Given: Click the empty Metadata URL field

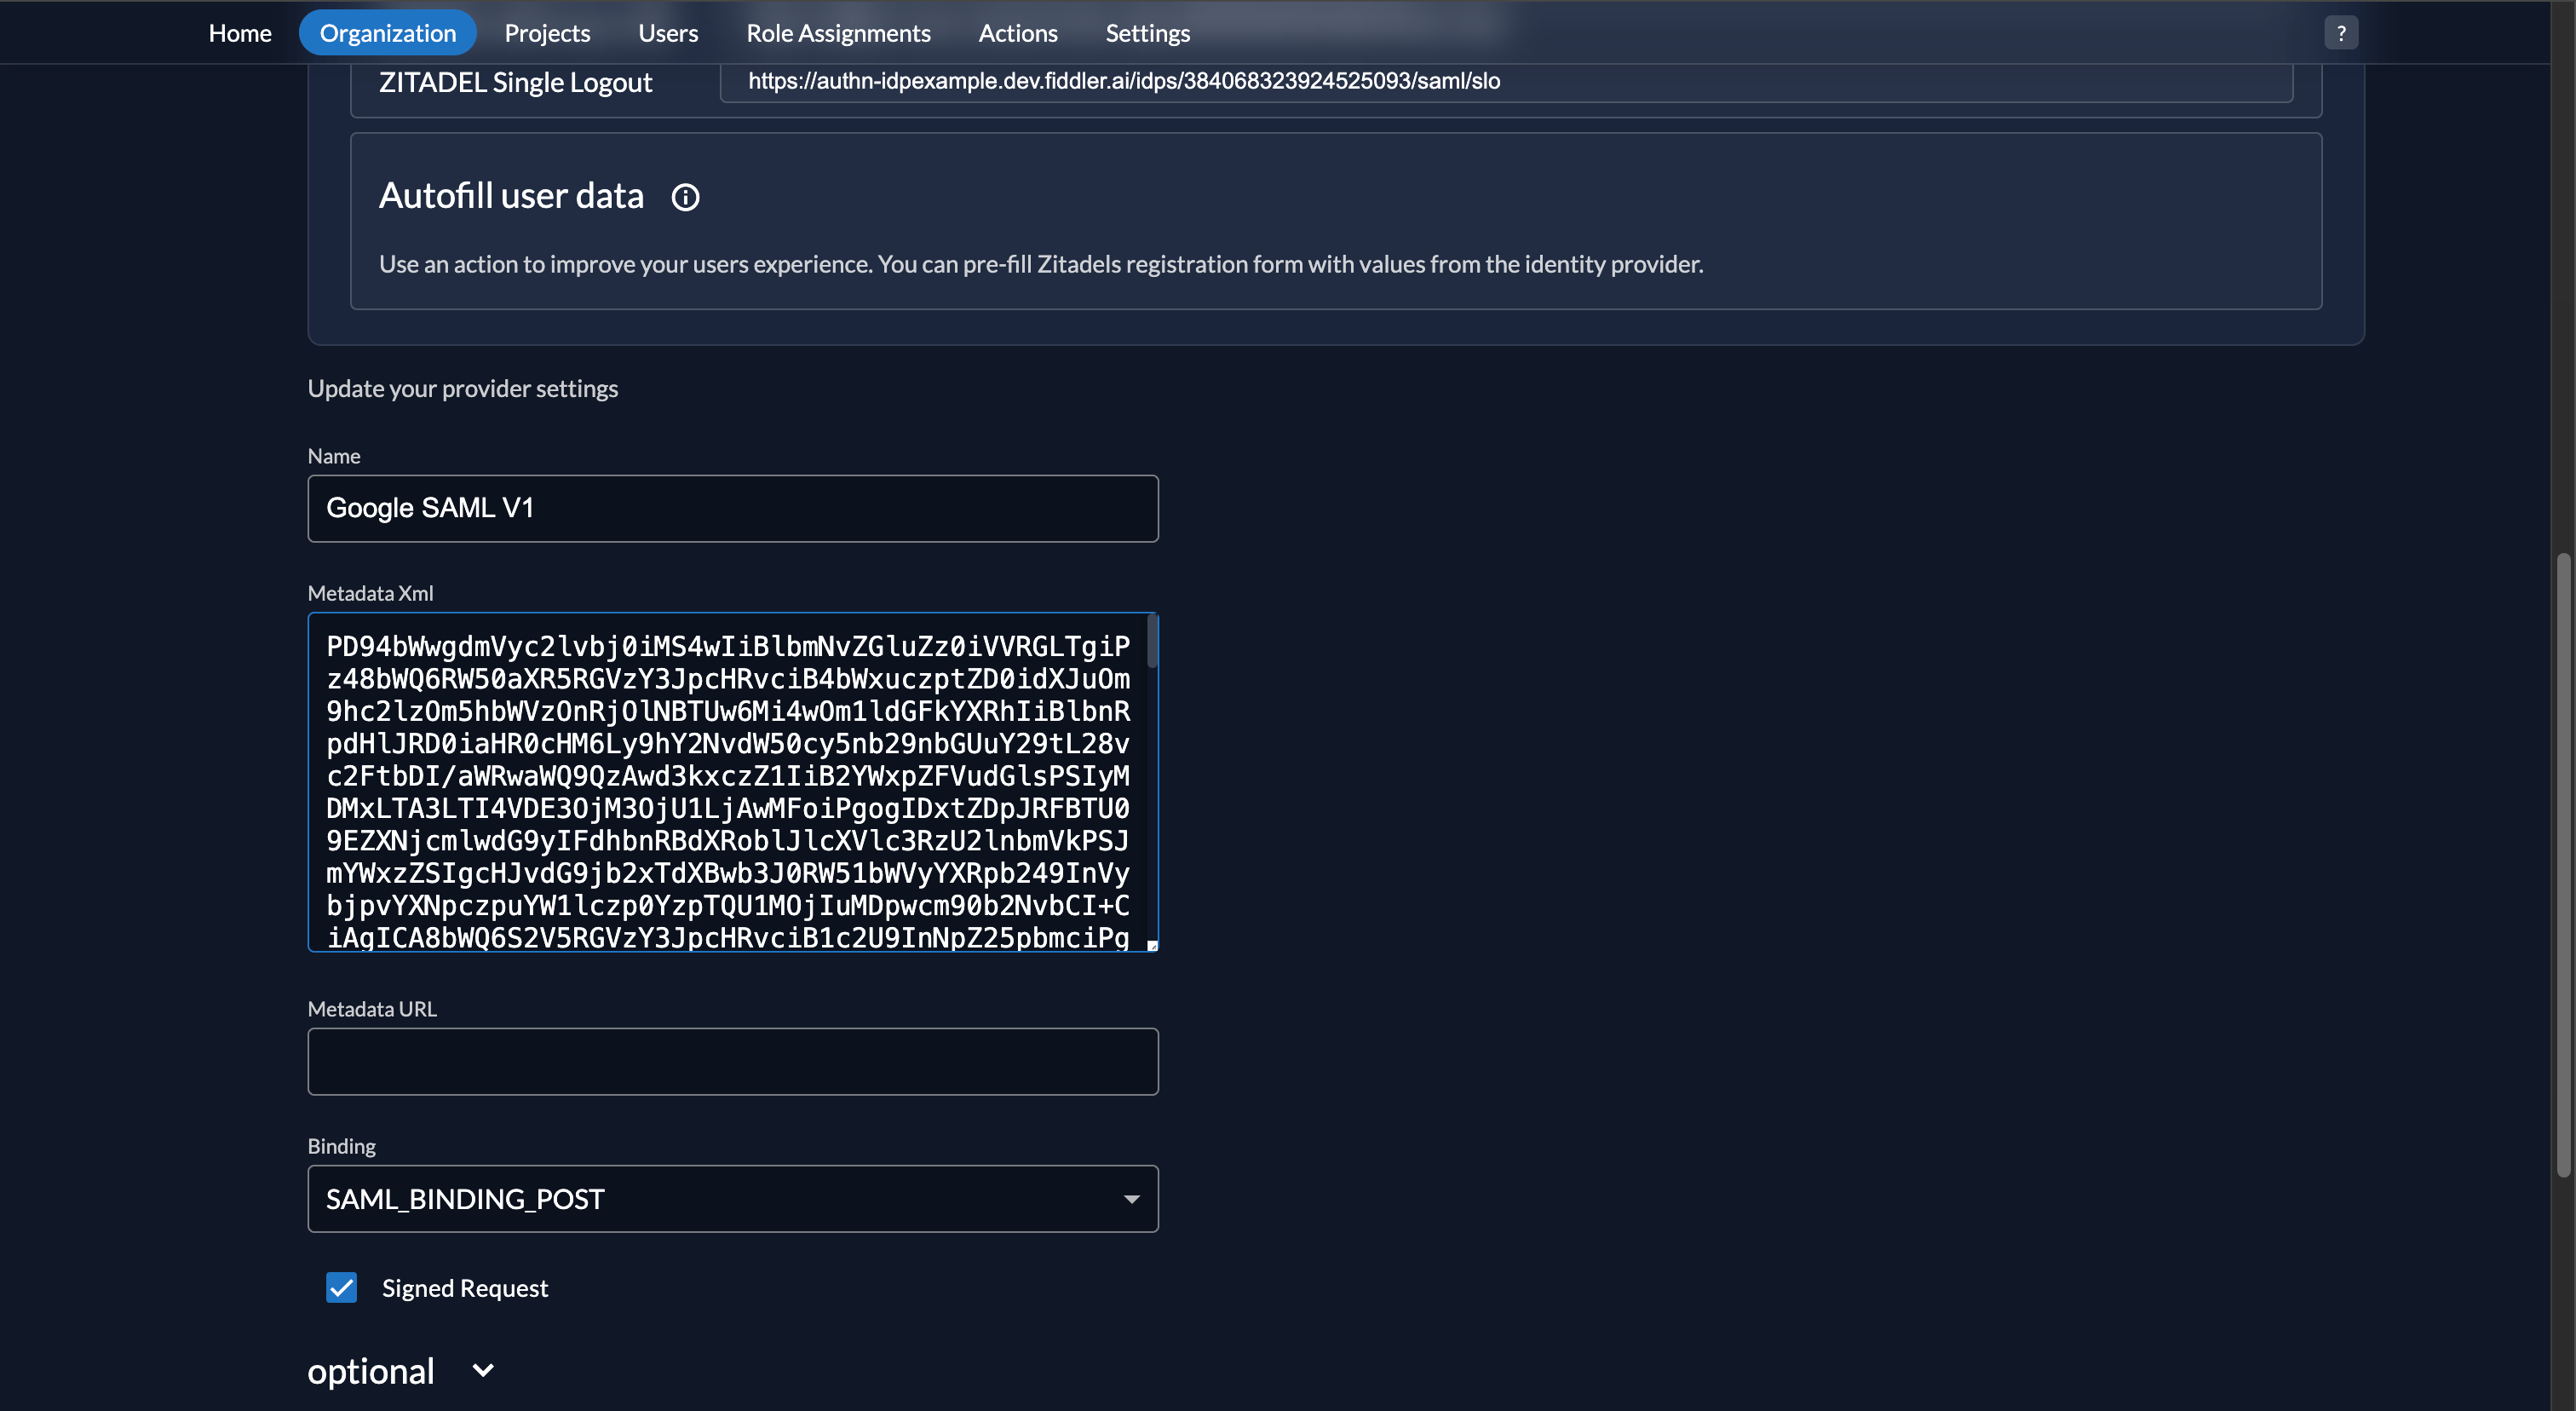Looking at the screenshot, I should point(733,1062).
